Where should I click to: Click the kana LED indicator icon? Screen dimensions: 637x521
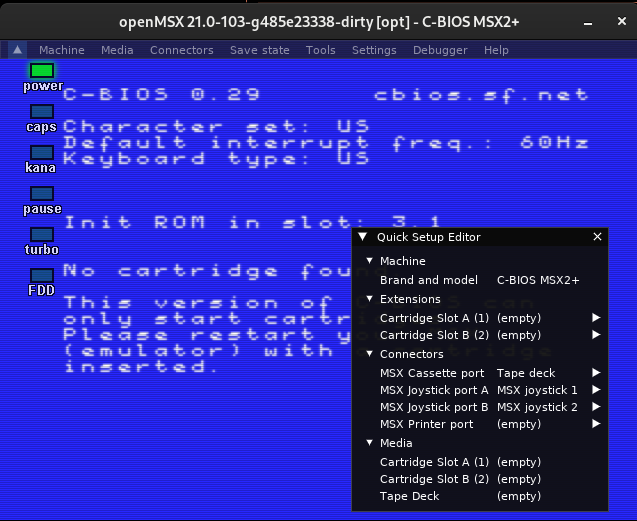tap(42, 152)
